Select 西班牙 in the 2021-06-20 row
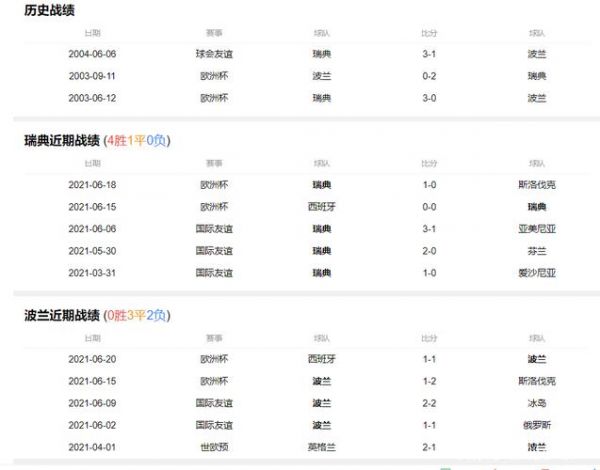The image size is (600, 470). pyautogui.click(x=322, y=359)
